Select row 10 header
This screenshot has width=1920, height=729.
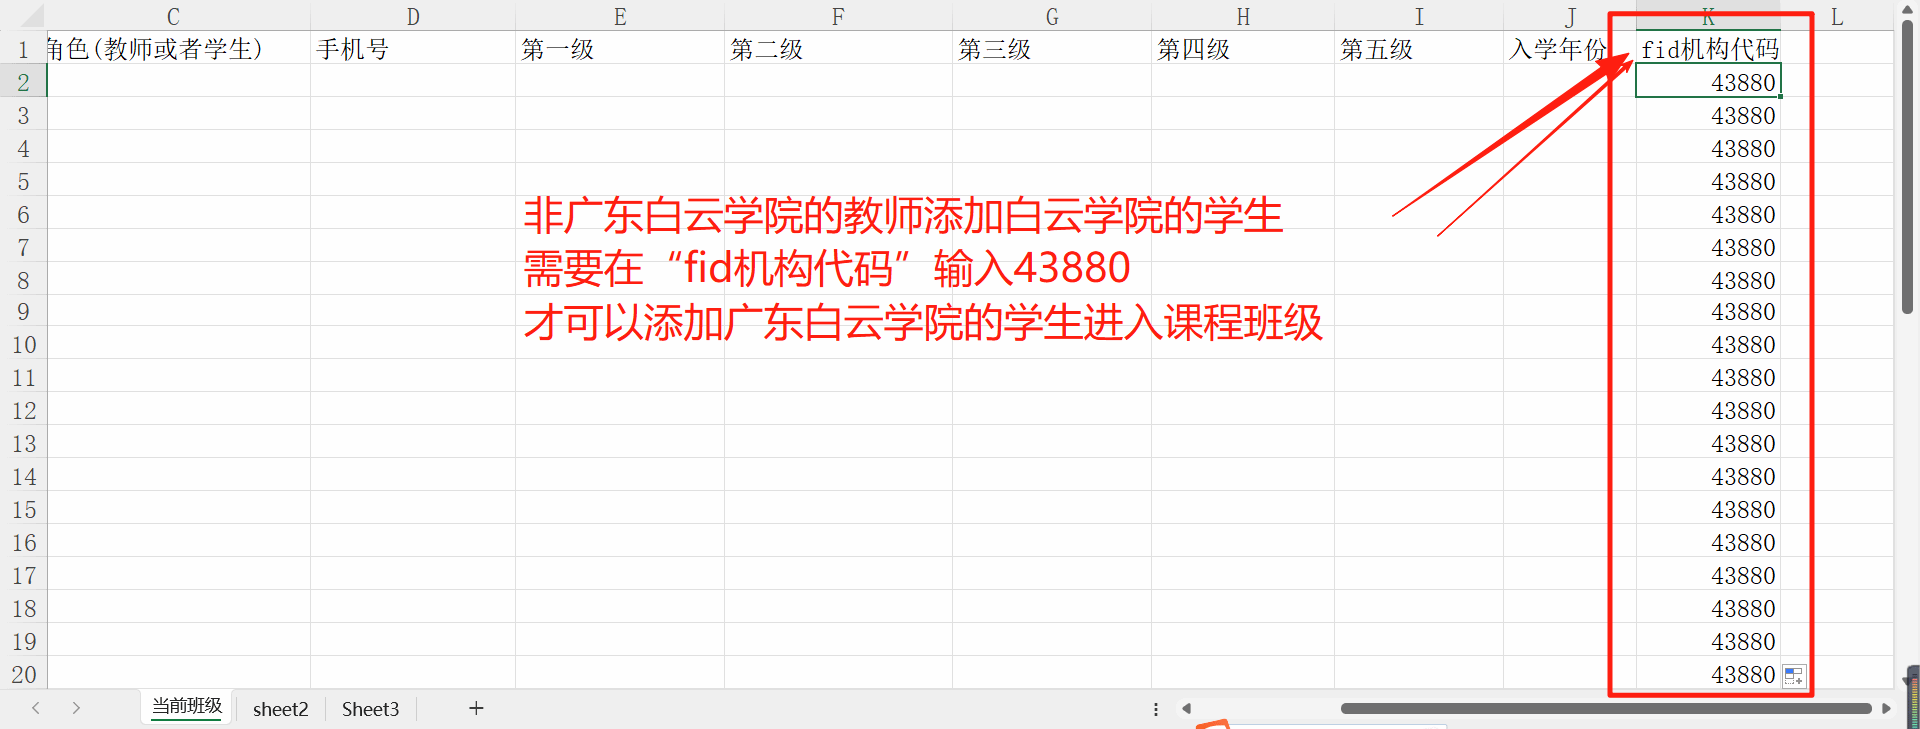(23, 345)
